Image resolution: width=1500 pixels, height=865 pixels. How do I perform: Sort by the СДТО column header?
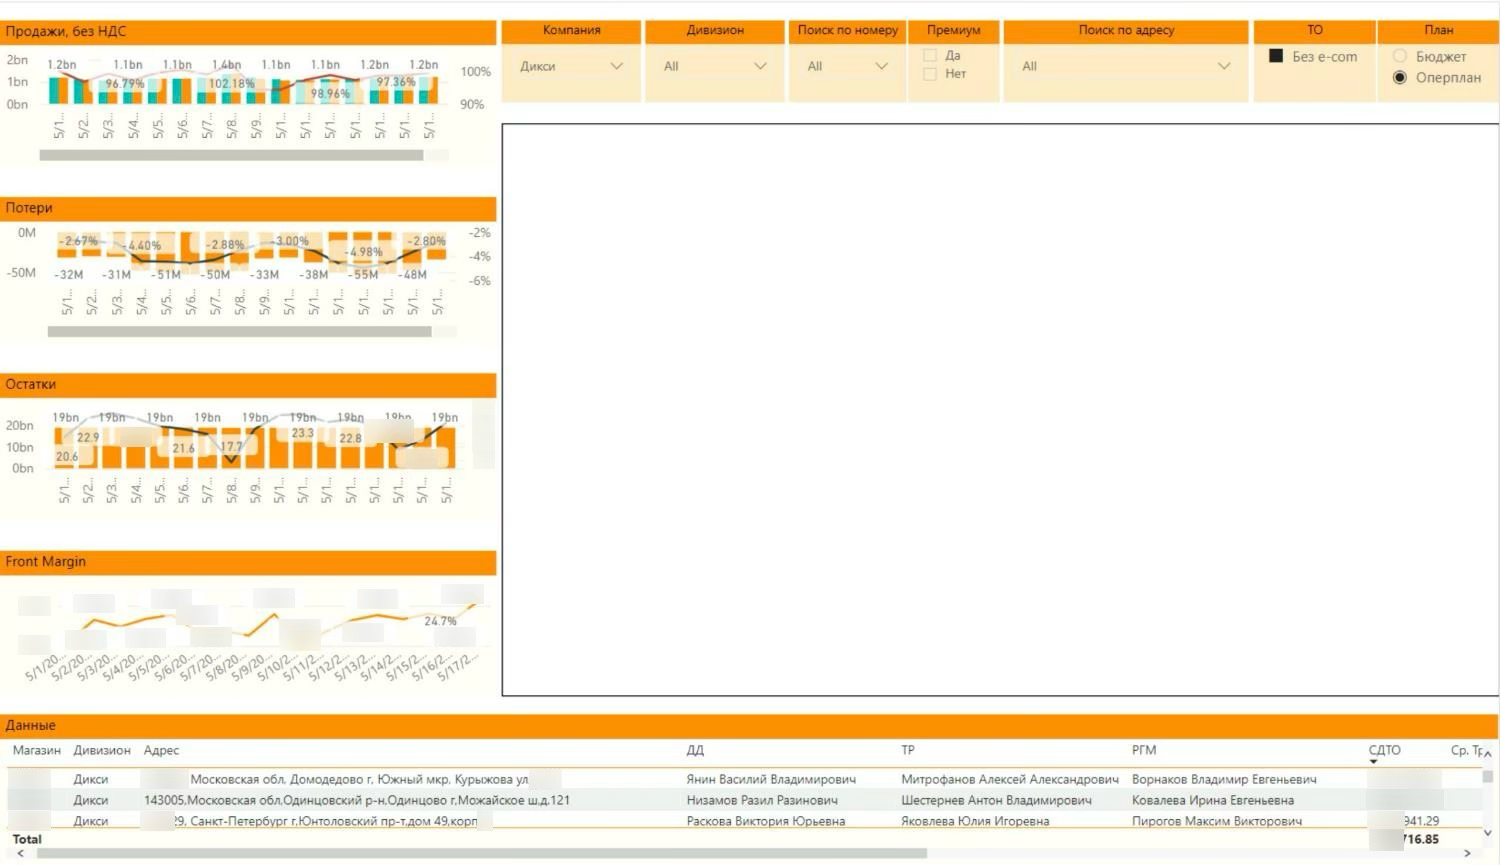tap(1384, 750)
